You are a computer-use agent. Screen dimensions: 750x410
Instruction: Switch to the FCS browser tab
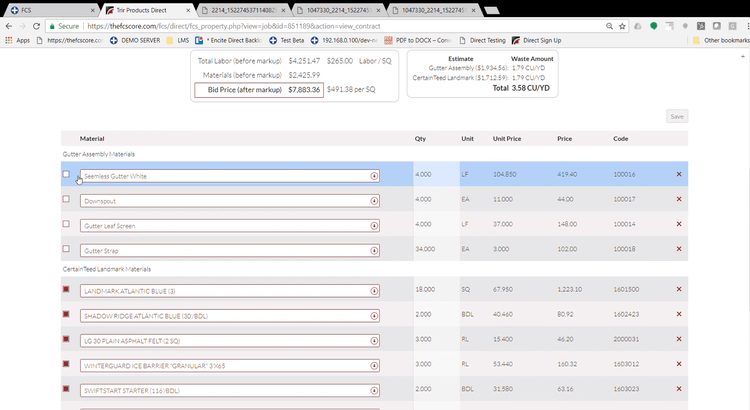(50, 10)
